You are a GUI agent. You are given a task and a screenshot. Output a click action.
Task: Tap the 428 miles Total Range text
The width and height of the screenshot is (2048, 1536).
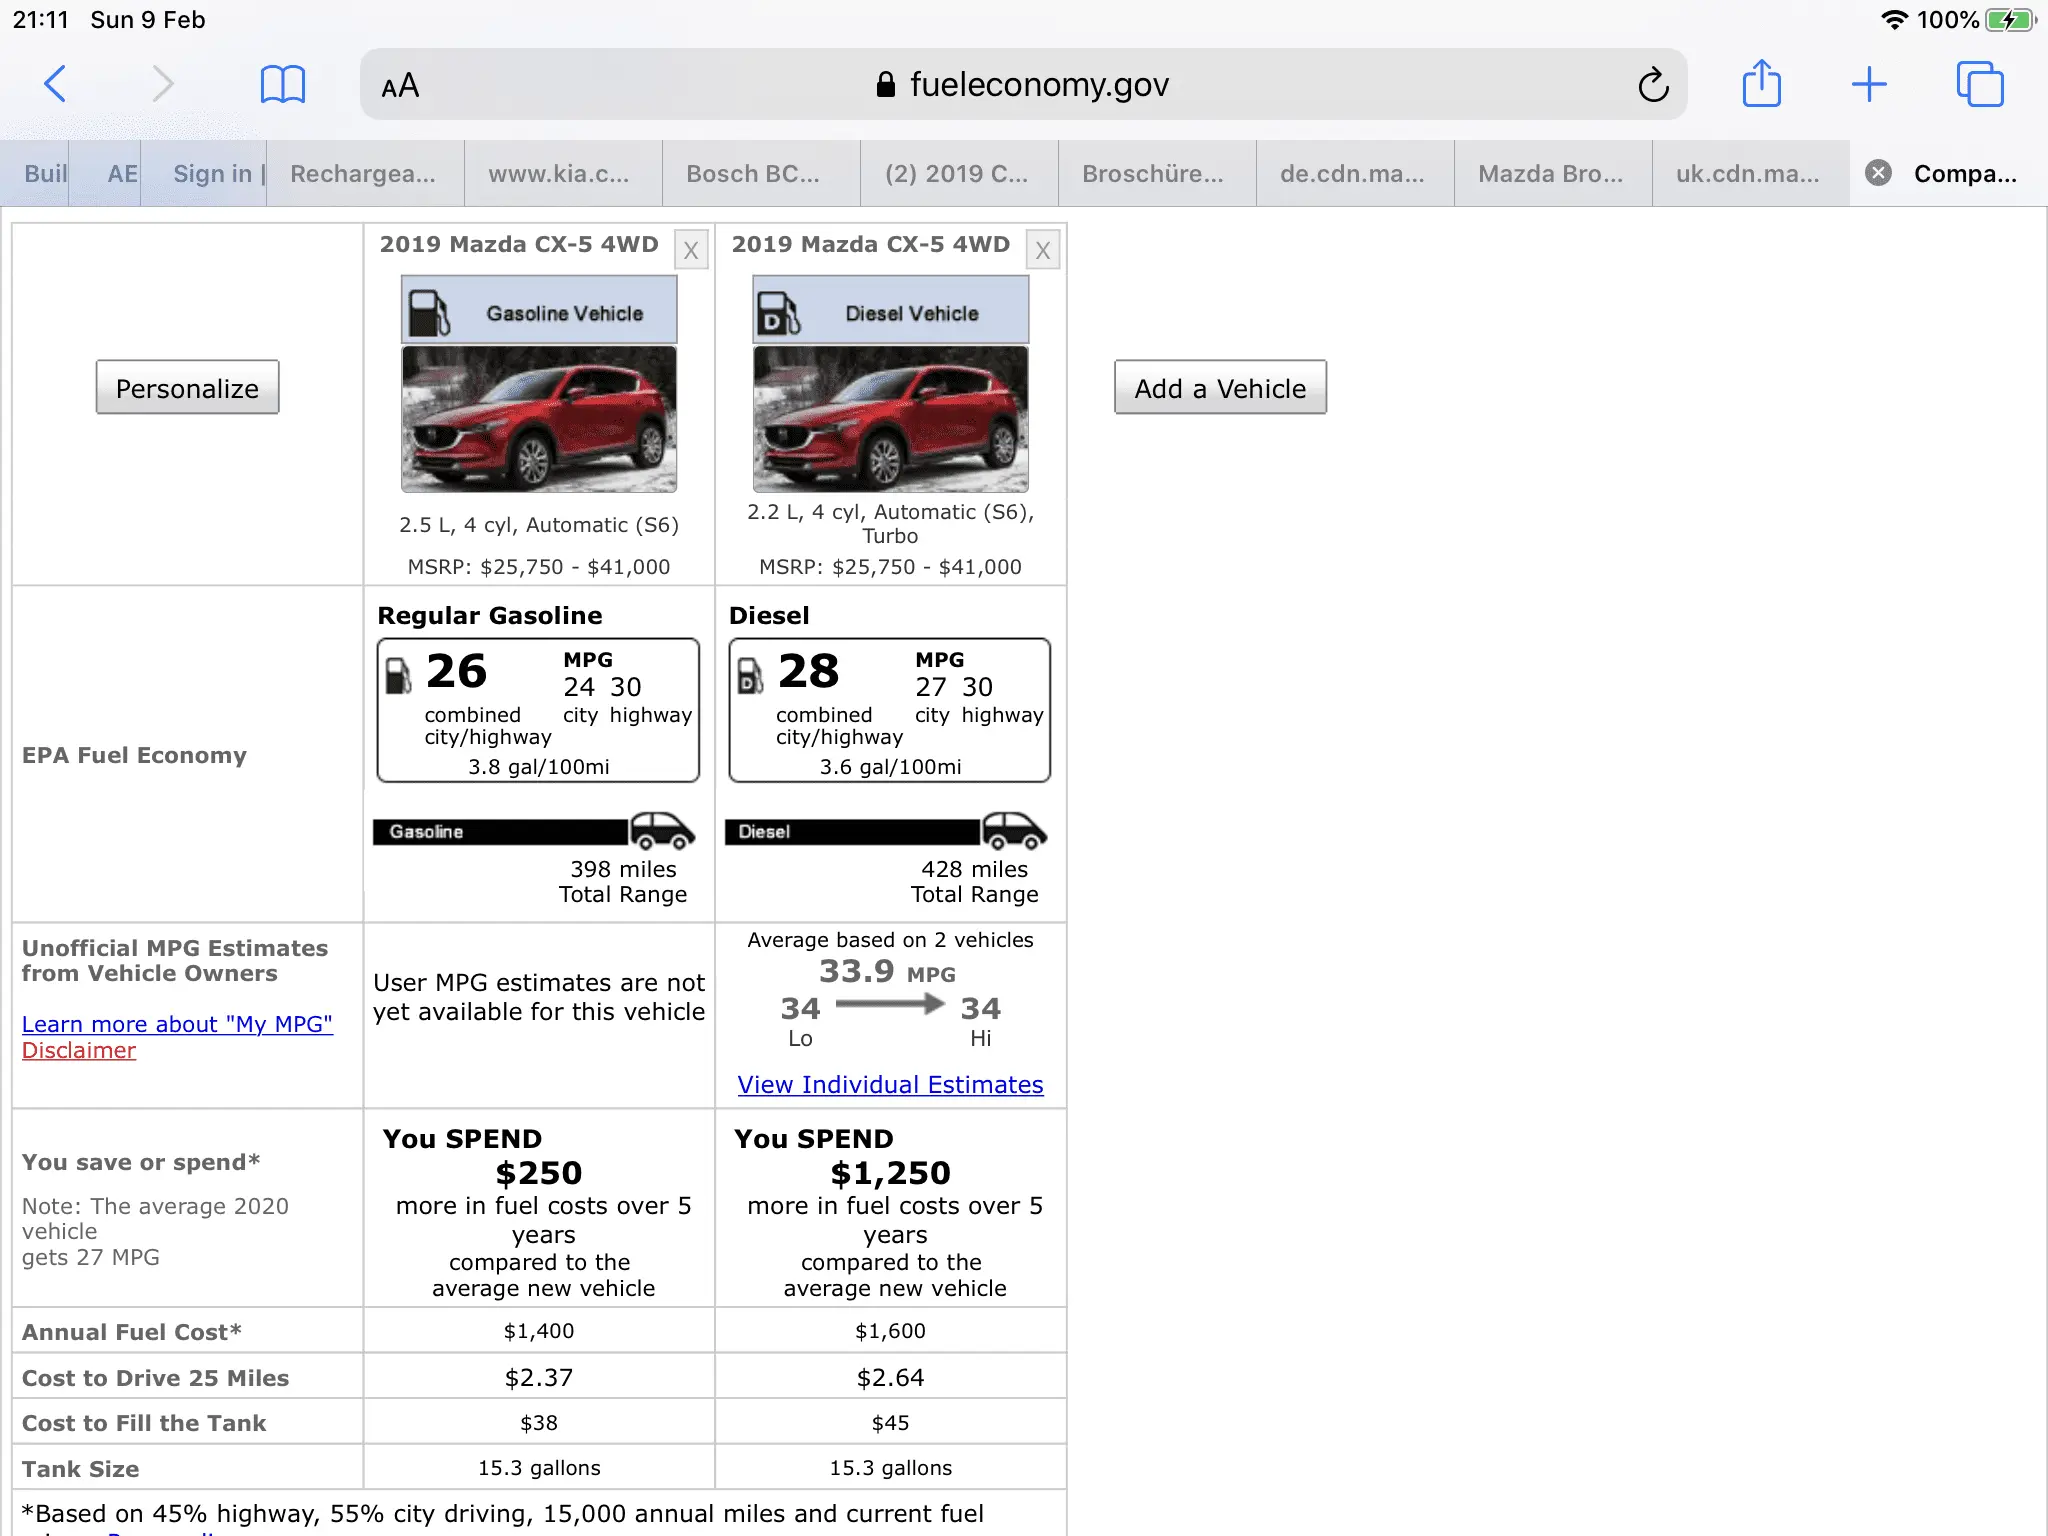[975, 882]
